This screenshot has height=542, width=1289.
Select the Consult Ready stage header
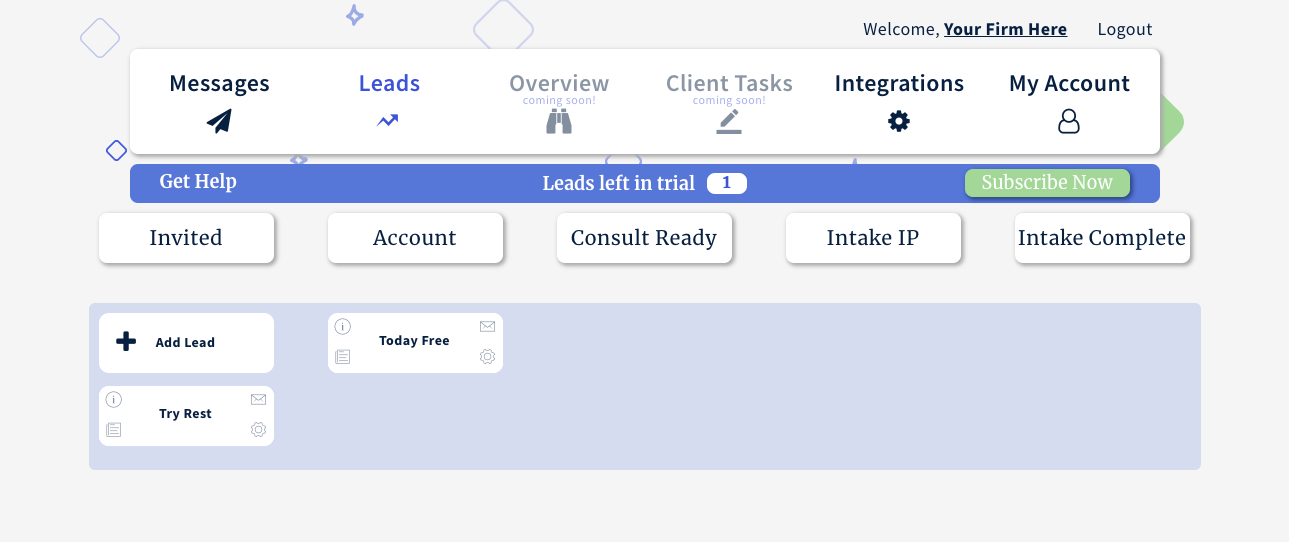coord(644,238)
